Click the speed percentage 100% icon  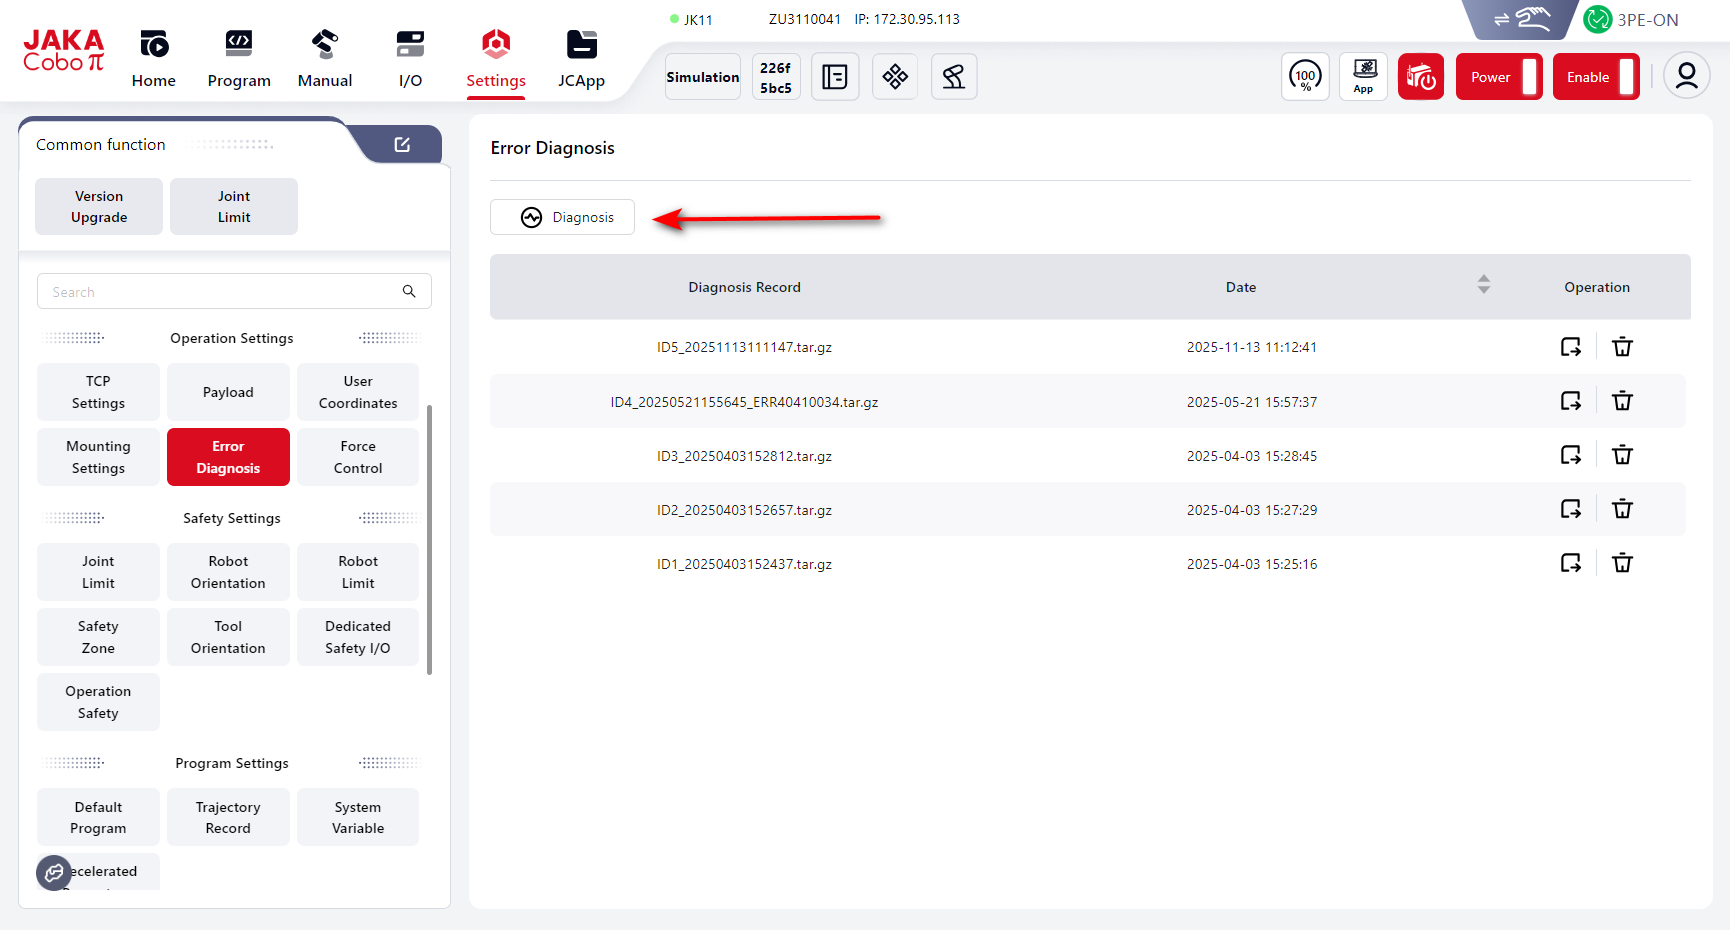tap(1305, 77)
